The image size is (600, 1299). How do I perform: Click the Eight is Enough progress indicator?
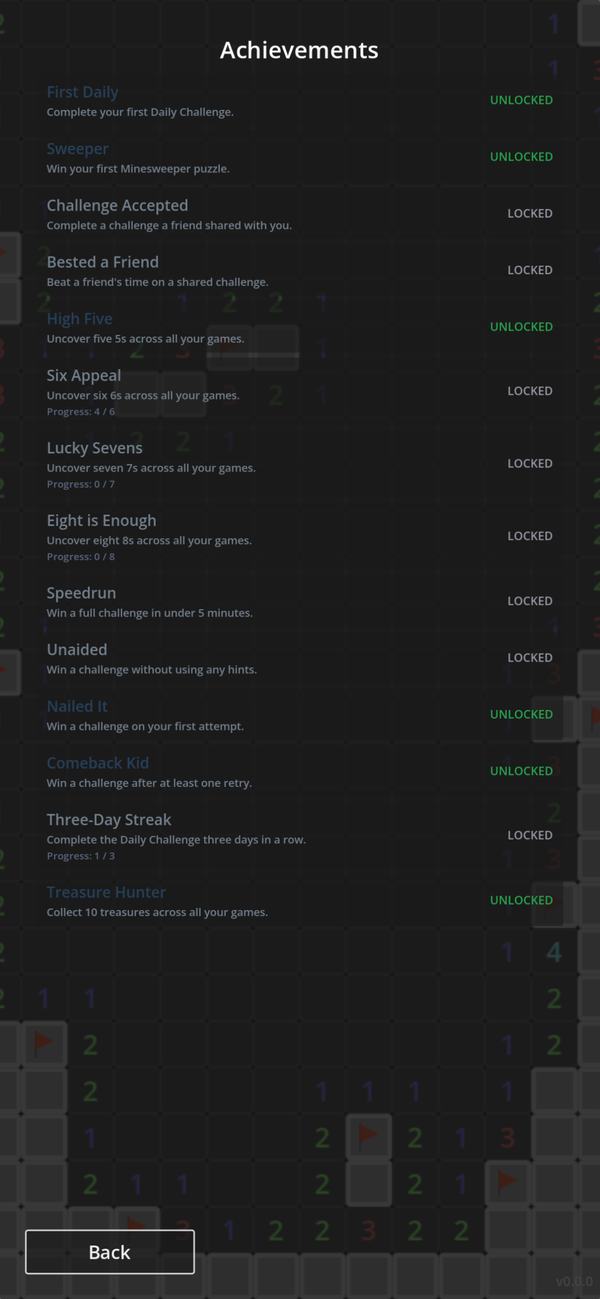pyautogui.click(x=81, y=557)
